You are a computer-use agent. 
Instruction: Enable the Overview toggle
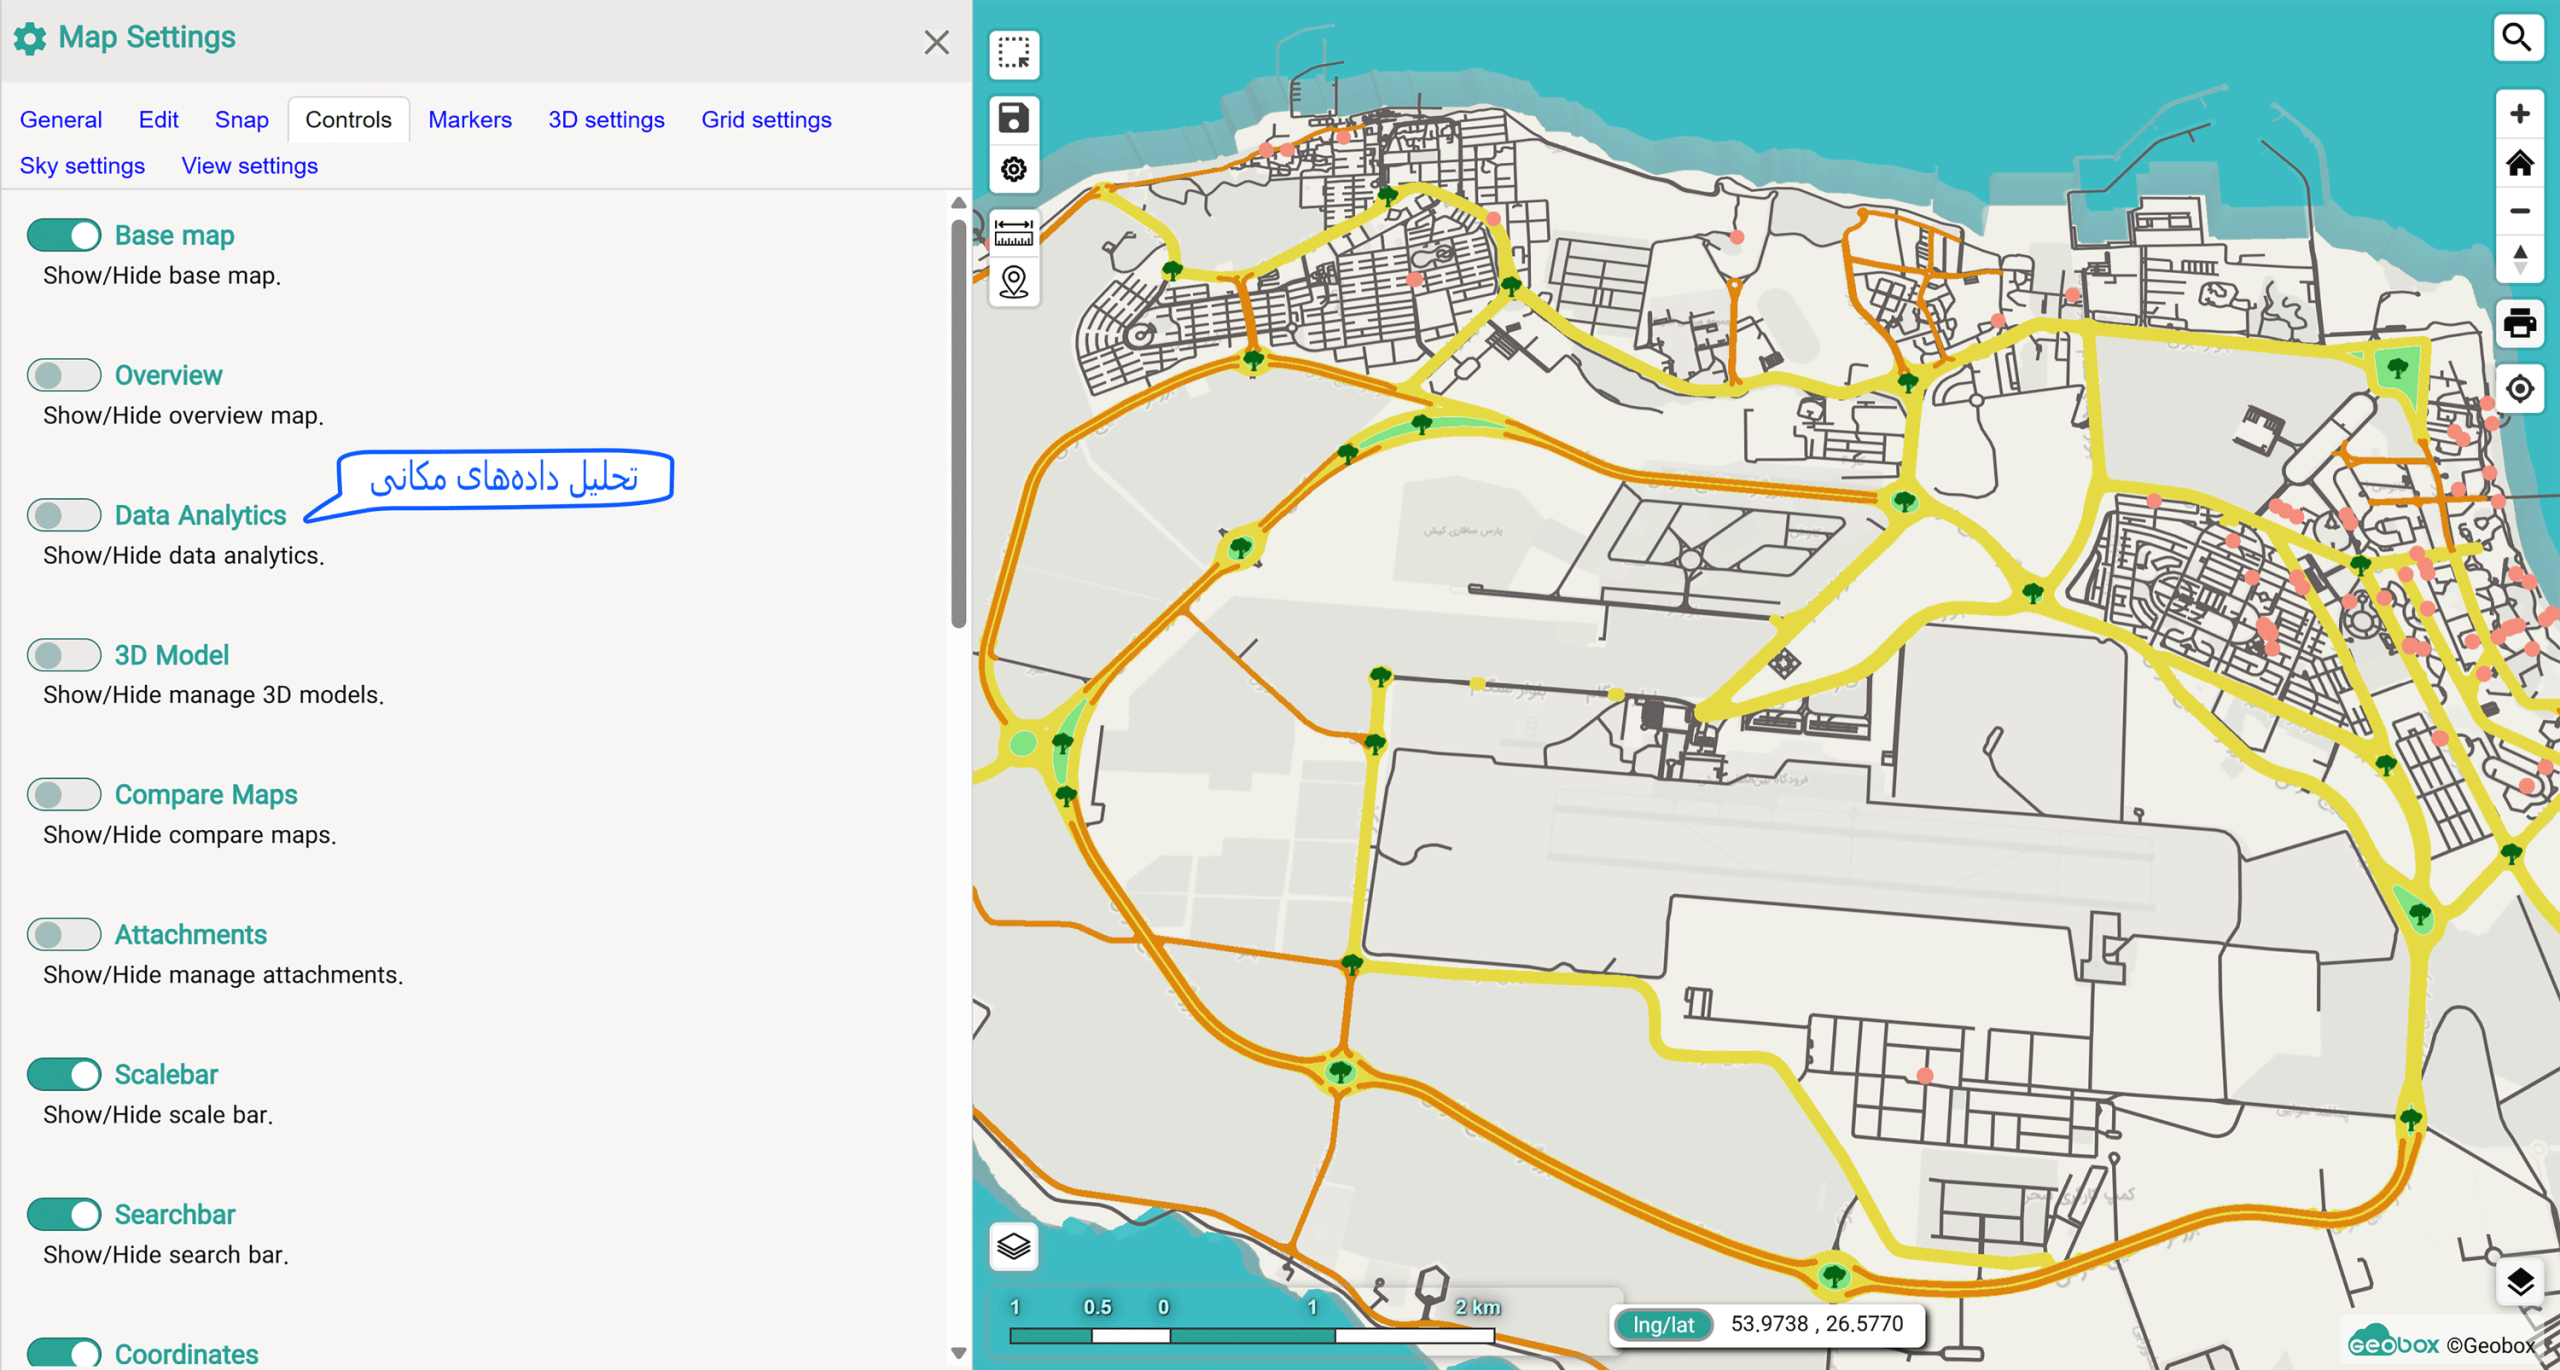[64, 375]
